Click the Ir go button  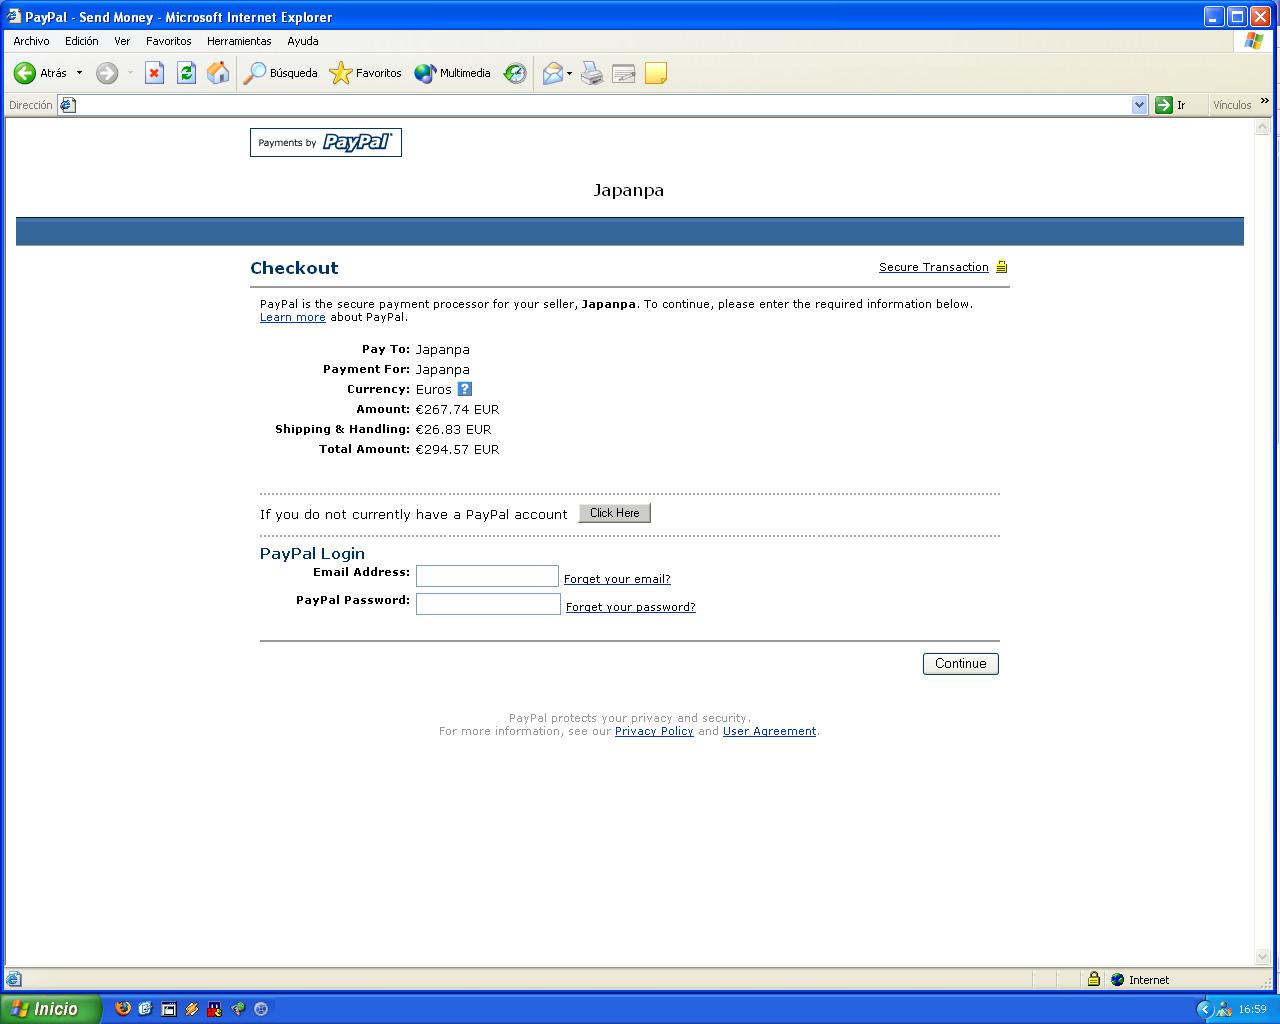pyautogui.click(x=1171, y=105)
